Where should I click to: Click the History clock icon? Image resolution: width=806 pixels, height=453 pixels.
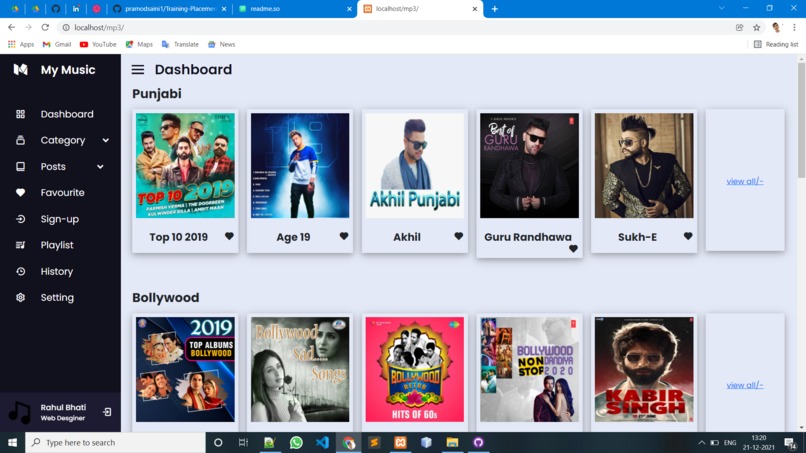(x=20, y=271)
